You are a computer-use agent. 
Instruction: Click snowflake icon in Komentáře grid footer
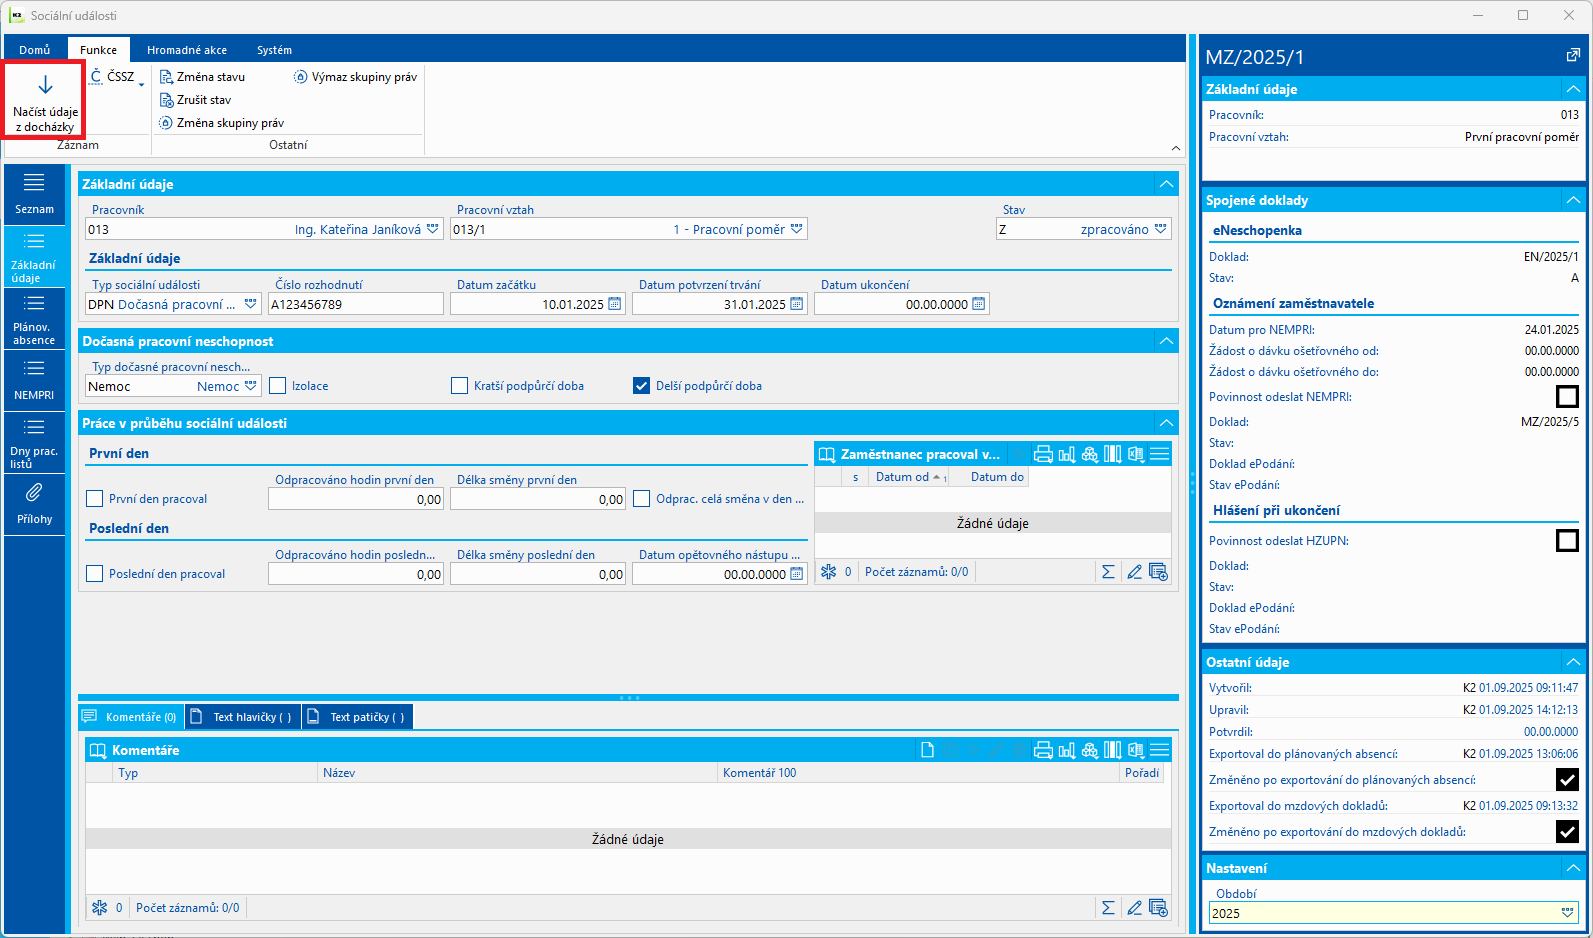[x=99, y=908]
